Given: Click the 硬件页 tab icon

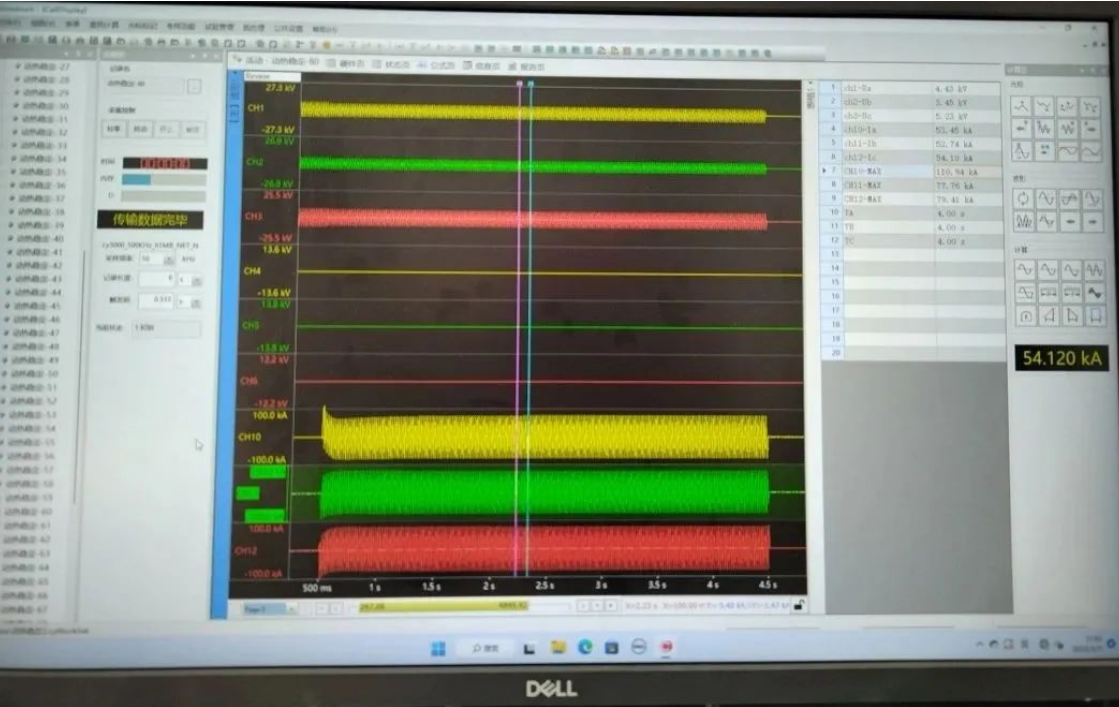Looking at the screenshot, I should [x=331, y=65].
